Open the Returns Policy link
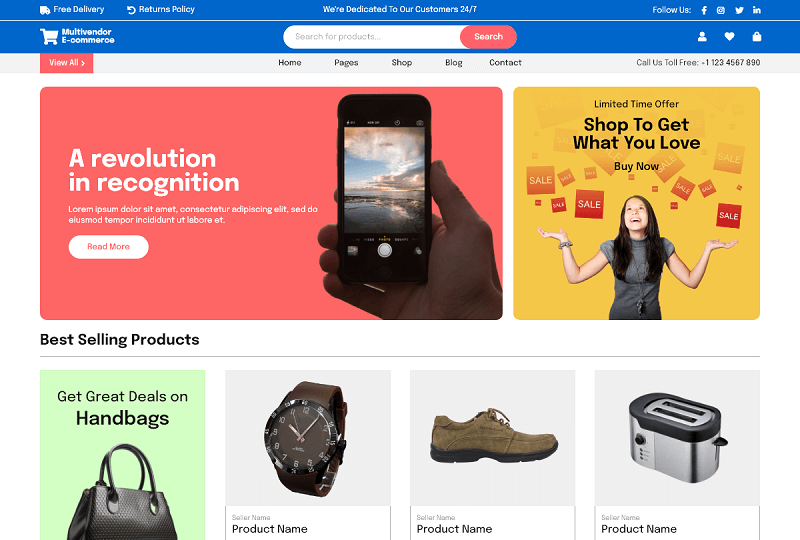Screen dimensions: 800x540 tap(161, 10)
